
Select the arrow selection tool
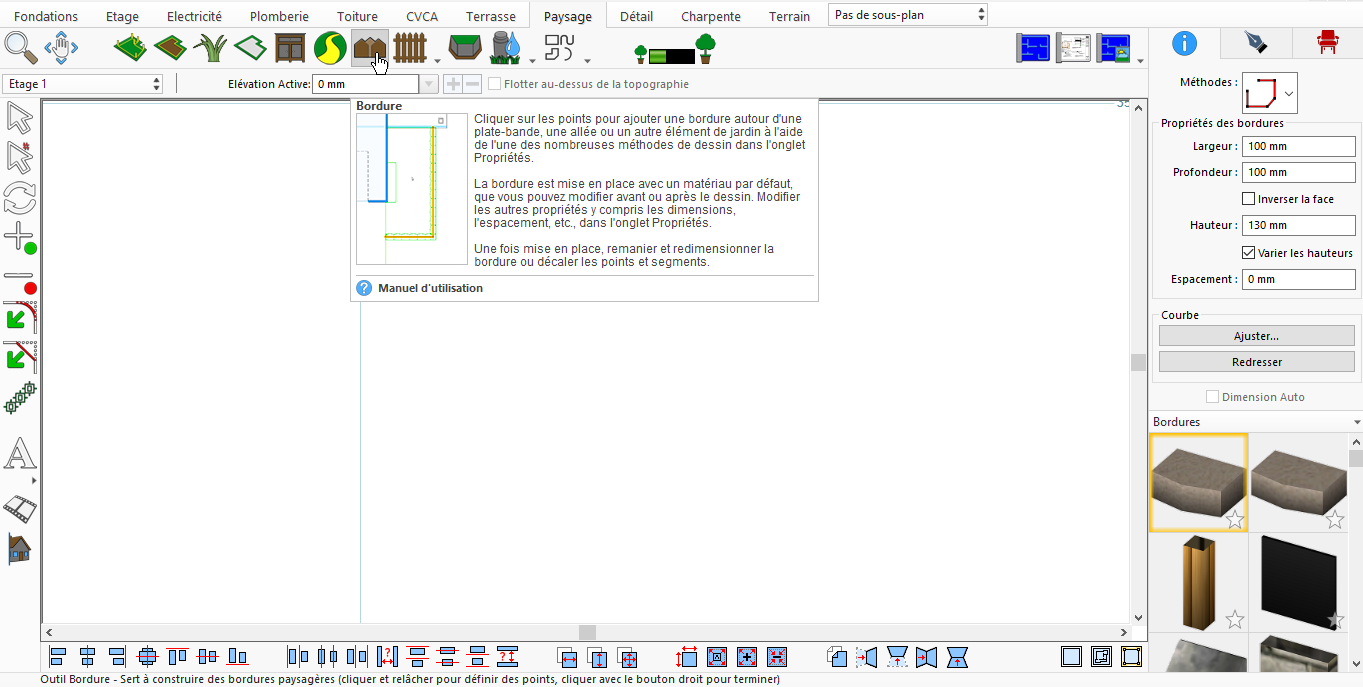(20, 118)
